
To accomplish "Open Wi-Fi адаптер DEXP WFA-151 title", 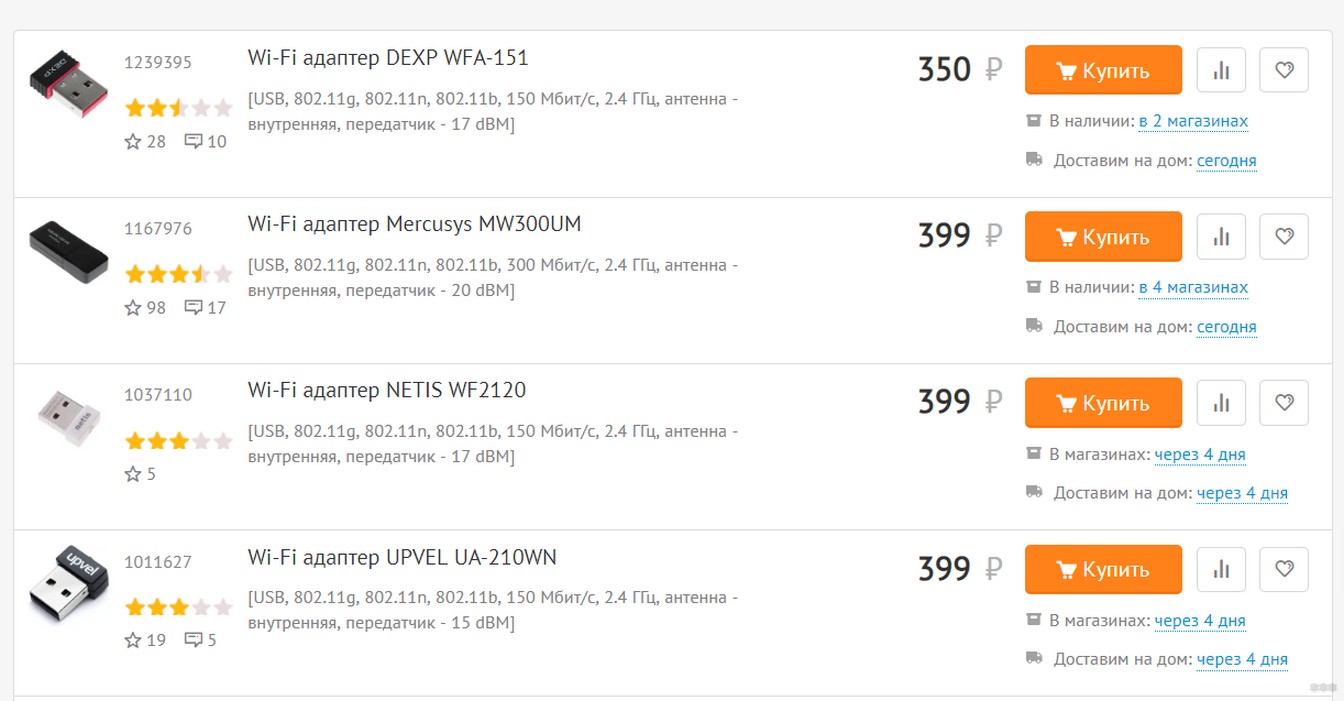I will pyautogui.click(x=388, y=58).
